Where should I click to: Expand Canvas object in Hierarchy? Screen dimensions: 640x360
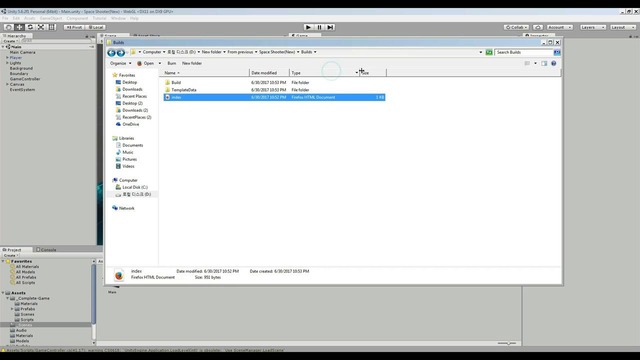tap(7, 84)
